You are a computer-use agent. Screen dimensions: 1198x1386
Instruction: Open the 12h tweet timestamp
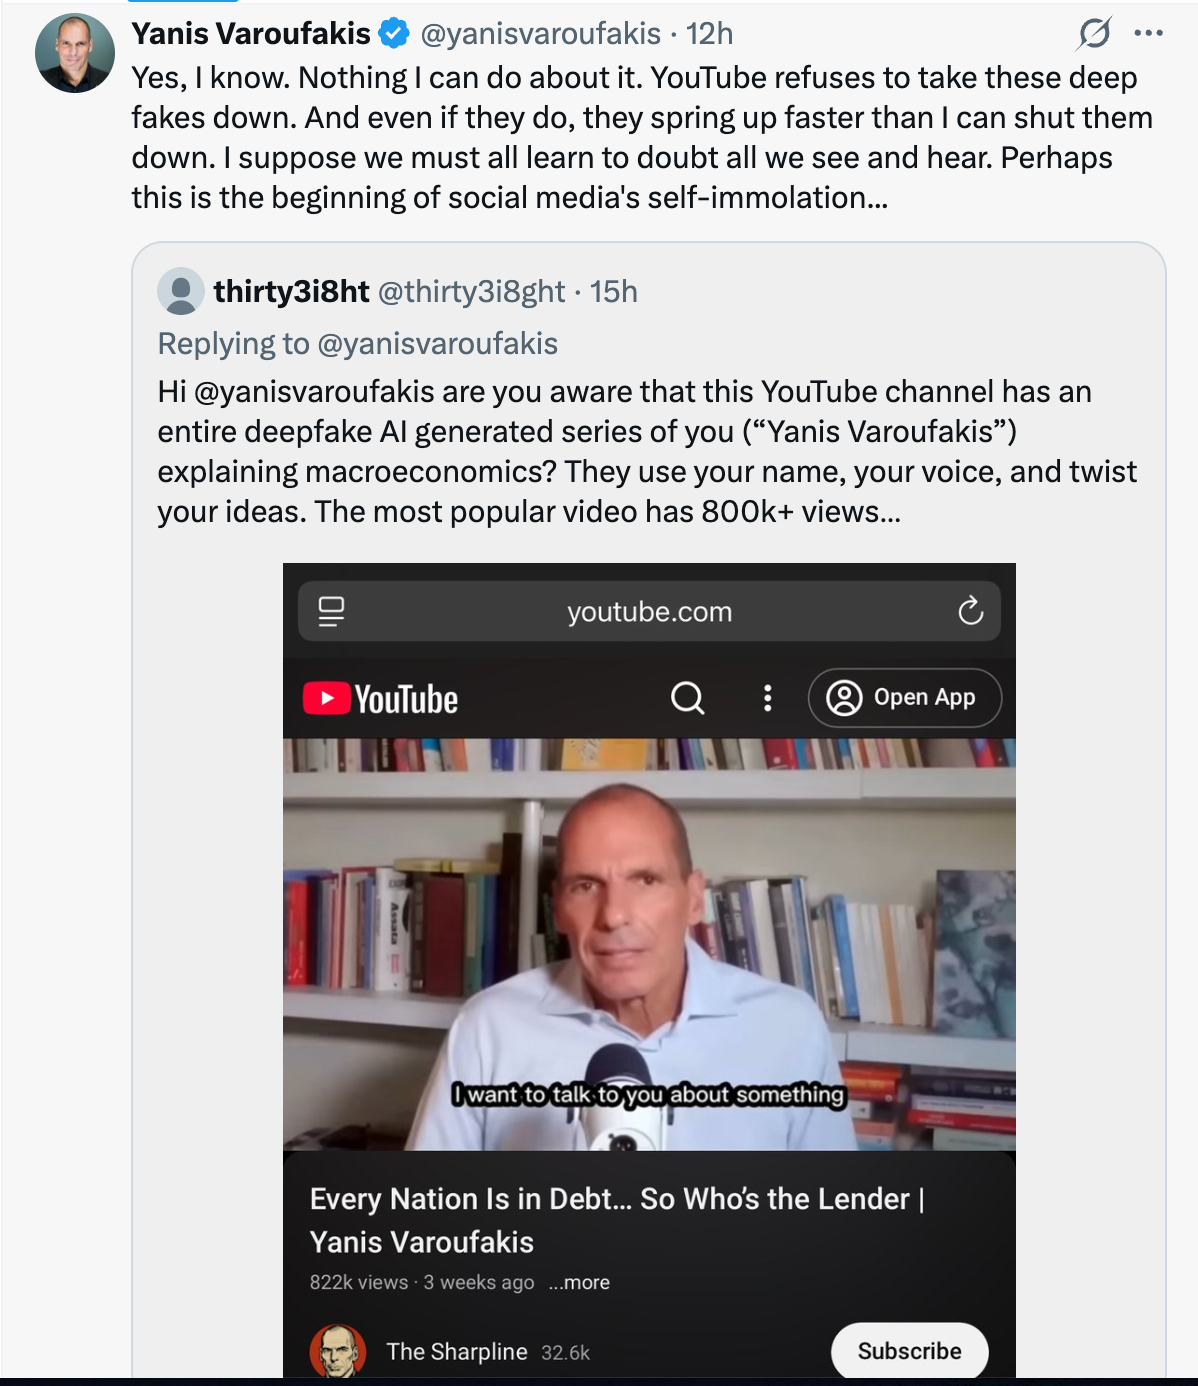pos(710,34)
